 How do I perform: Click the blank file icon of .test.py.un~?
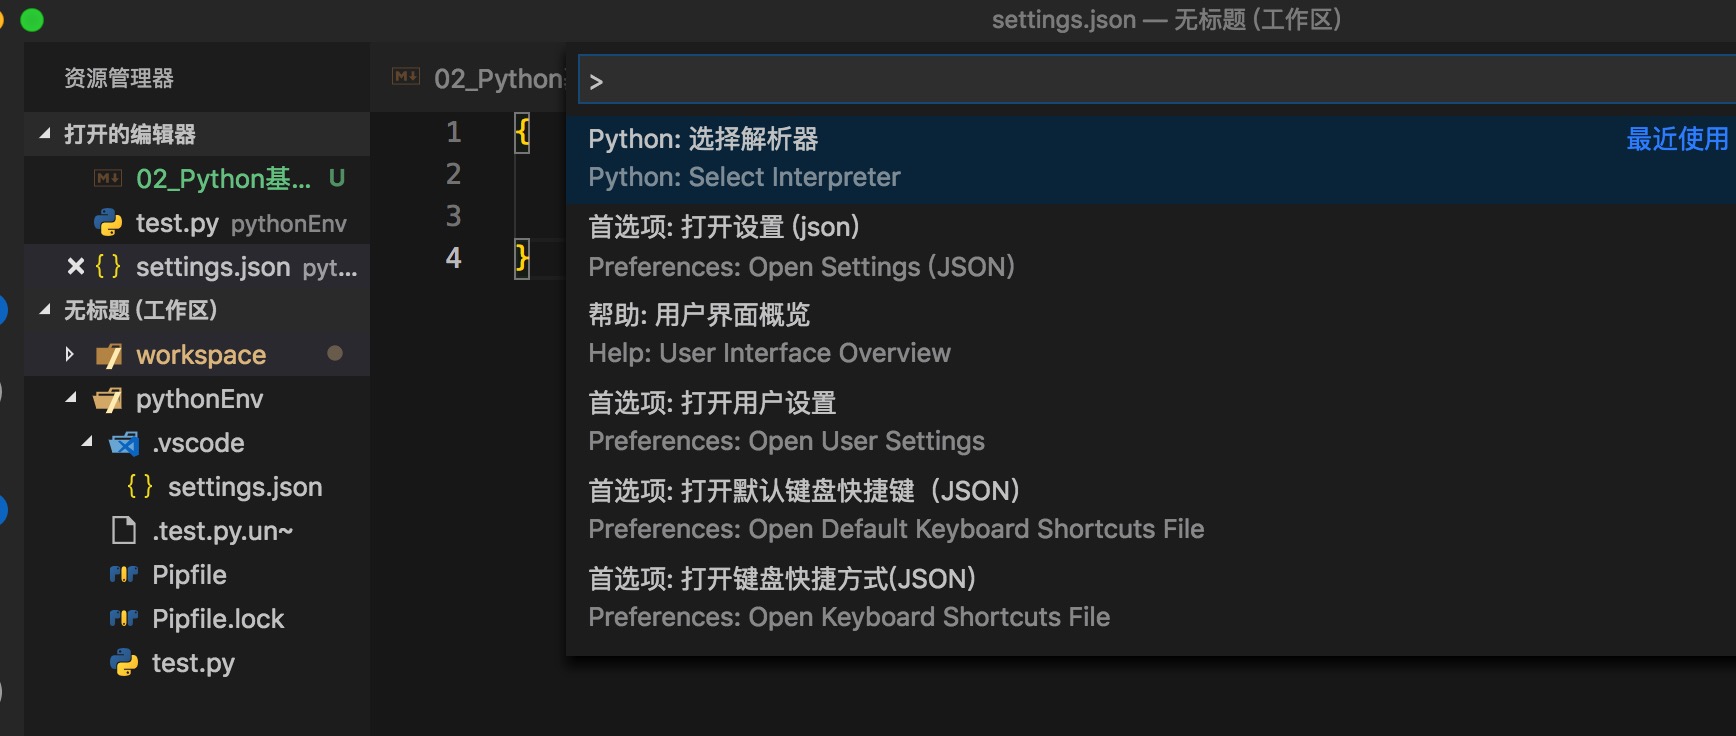(124, 531)
